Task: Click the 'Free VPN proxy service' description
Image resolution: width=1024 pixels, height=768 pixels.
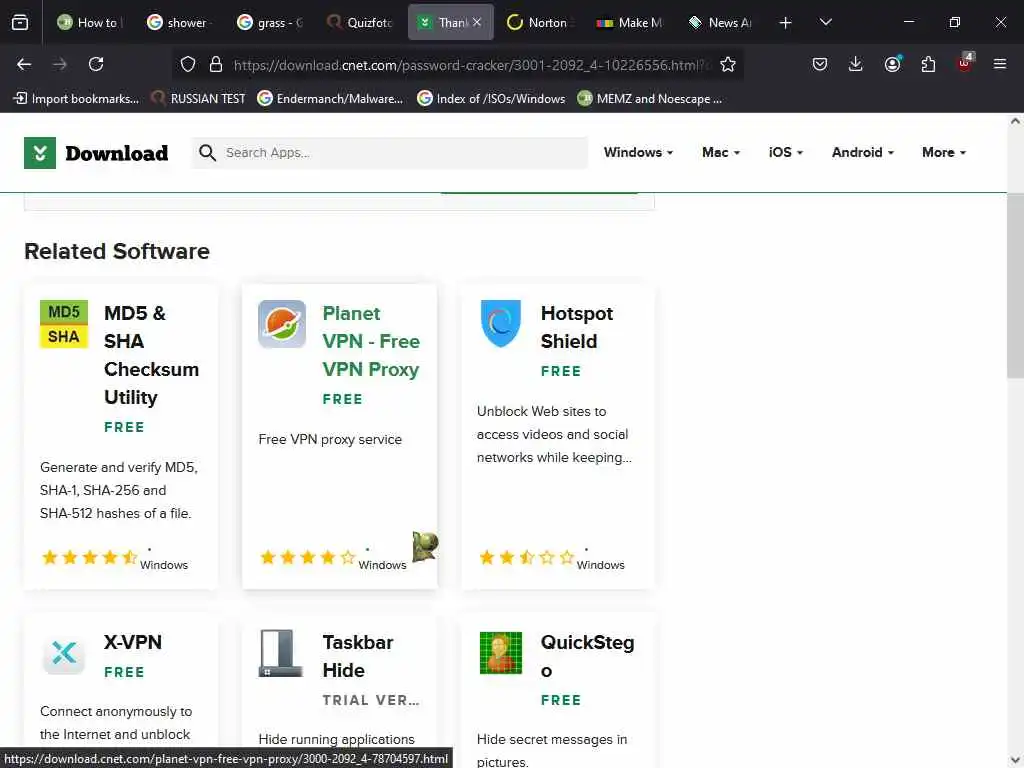Action: 330,440
